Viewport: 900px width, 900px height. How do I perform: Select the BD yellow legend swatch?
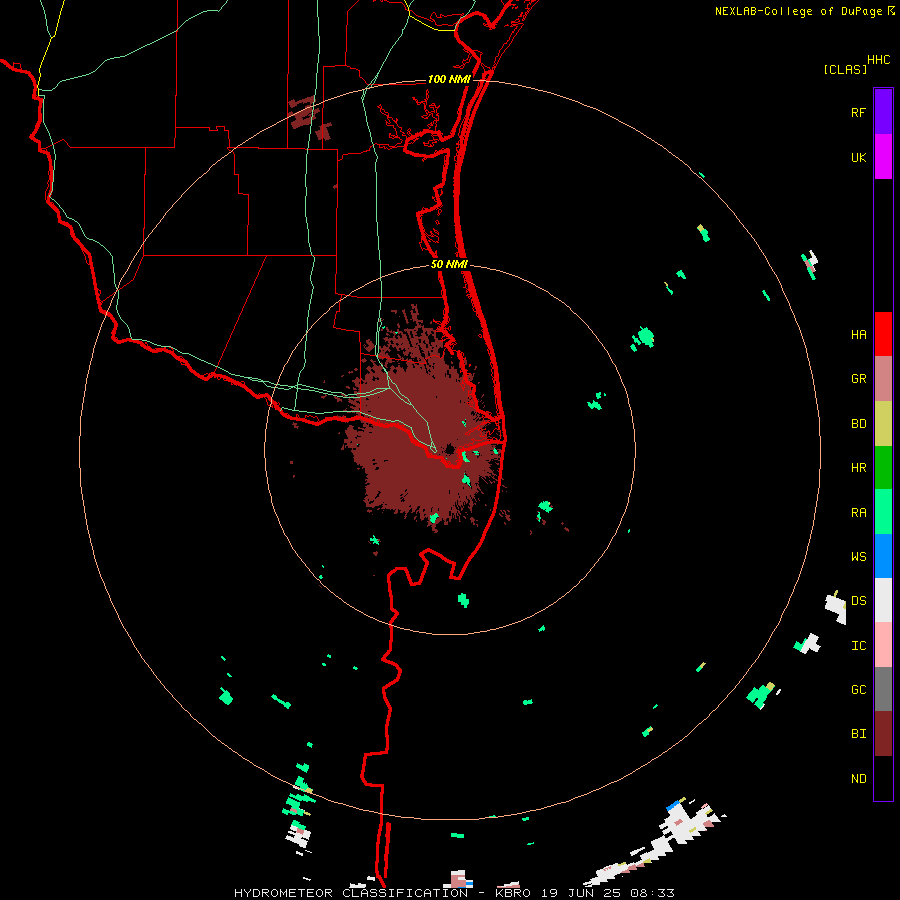pos(883,424)
